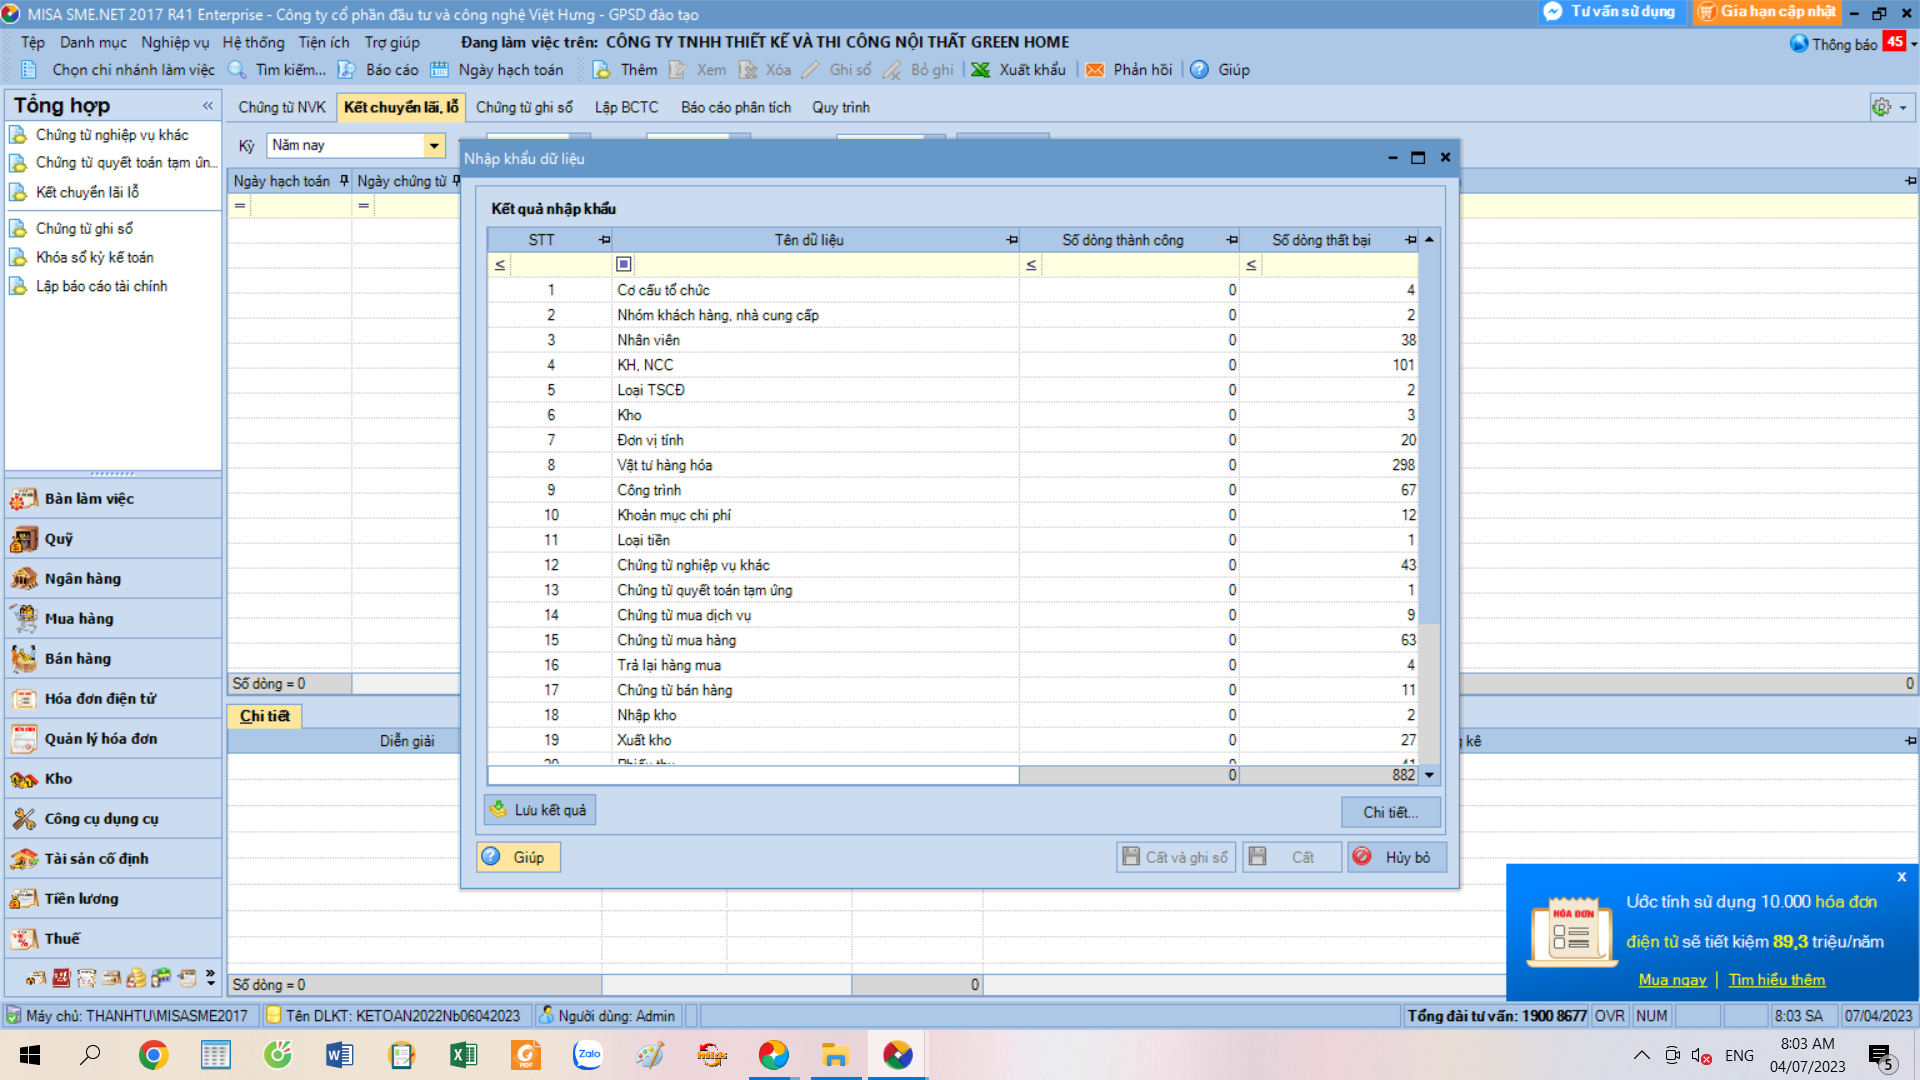Expand the Kỳ period dropdown
Viewport: 1920px width, 1080px height.
point(434,146)
